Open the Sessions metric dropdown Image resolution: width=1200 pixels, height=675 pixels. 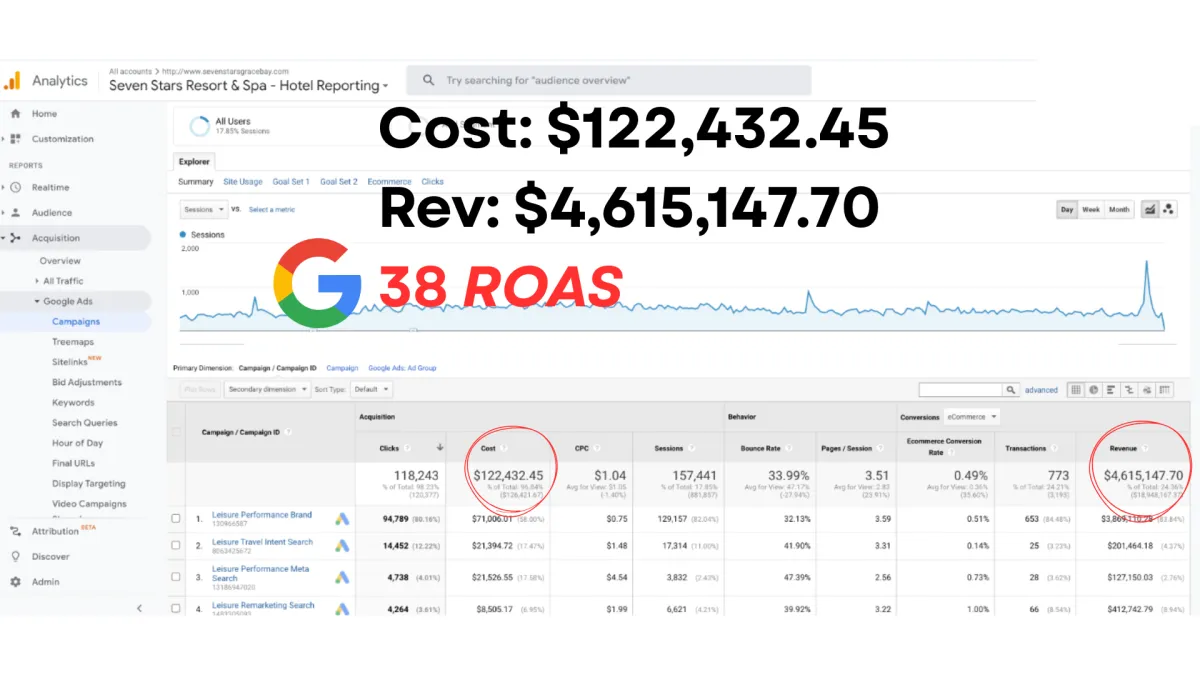pos(204,209)
